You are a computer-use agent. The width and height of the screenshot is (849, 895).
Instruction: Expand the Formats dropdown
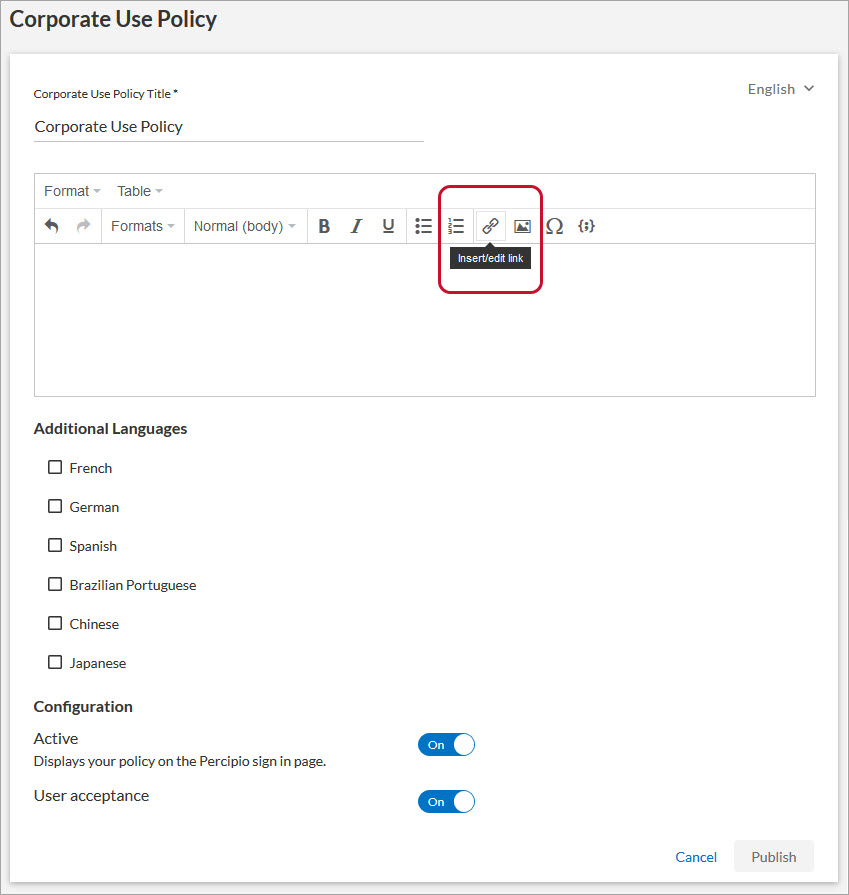pos(142,226)
